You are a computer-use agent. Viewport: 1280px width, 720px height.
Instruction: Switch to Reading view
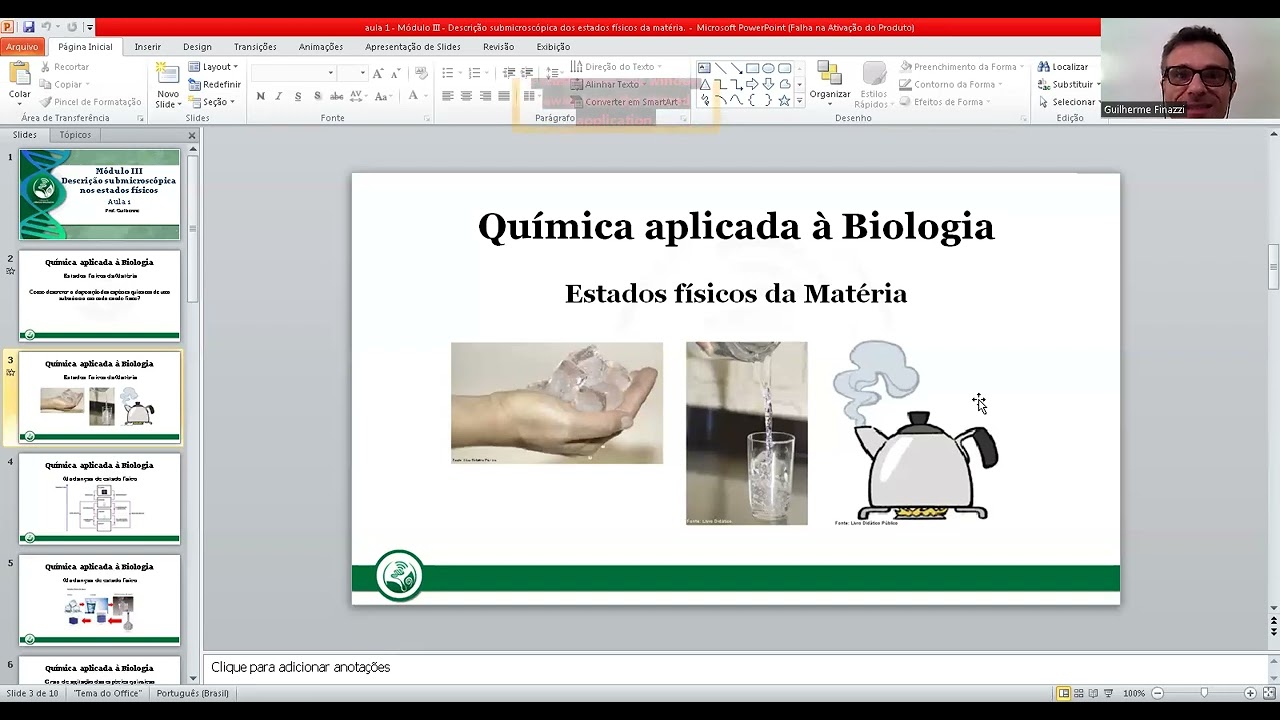coord(1093,693)
